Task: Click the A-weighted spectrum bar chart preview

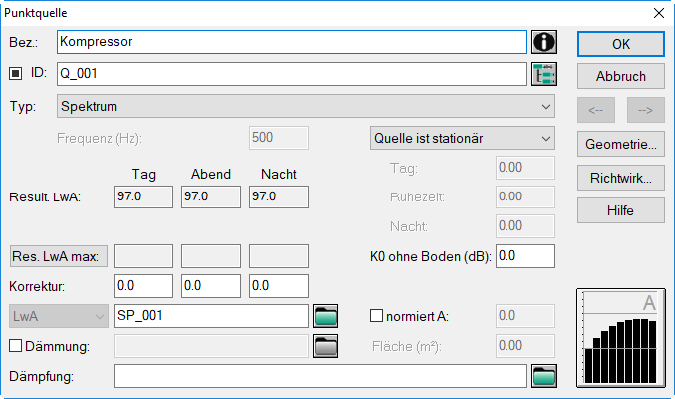Action: tap(621, 338)
